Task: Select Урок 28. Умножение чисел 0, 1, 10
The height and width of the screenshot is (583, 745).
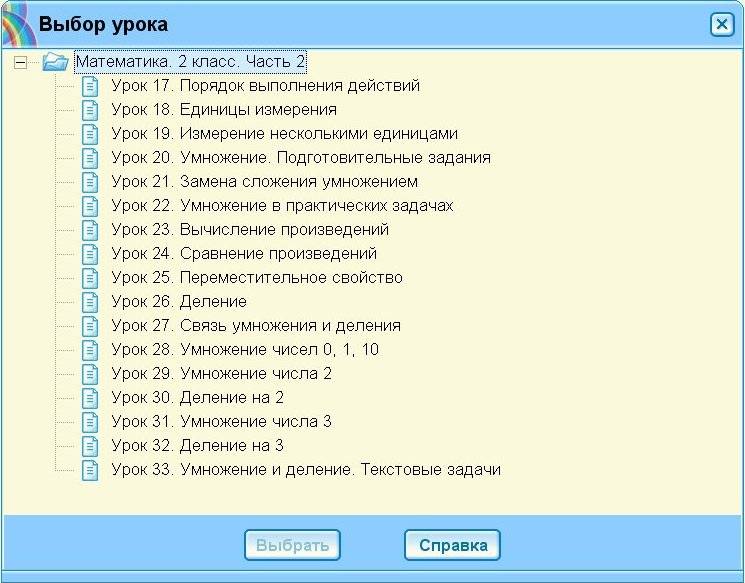Action: point(245,350)
